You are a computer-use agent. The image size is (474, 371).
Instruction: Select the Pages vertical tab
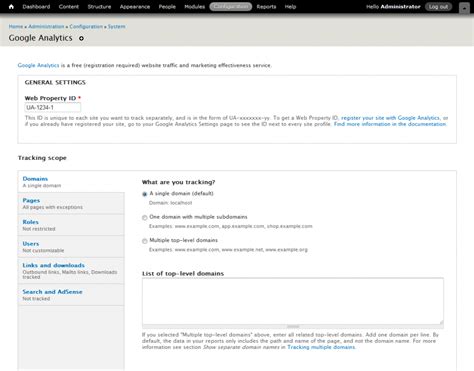click(x=71, y=203)
